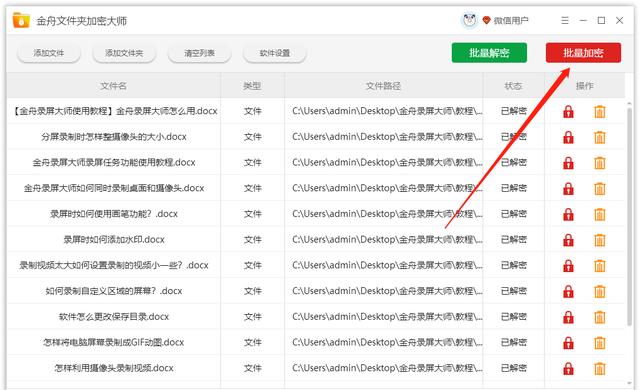
Task: Click lock icon for 如何录制自定义区域的屏幕？.docx
Action: tap(568, 291)
